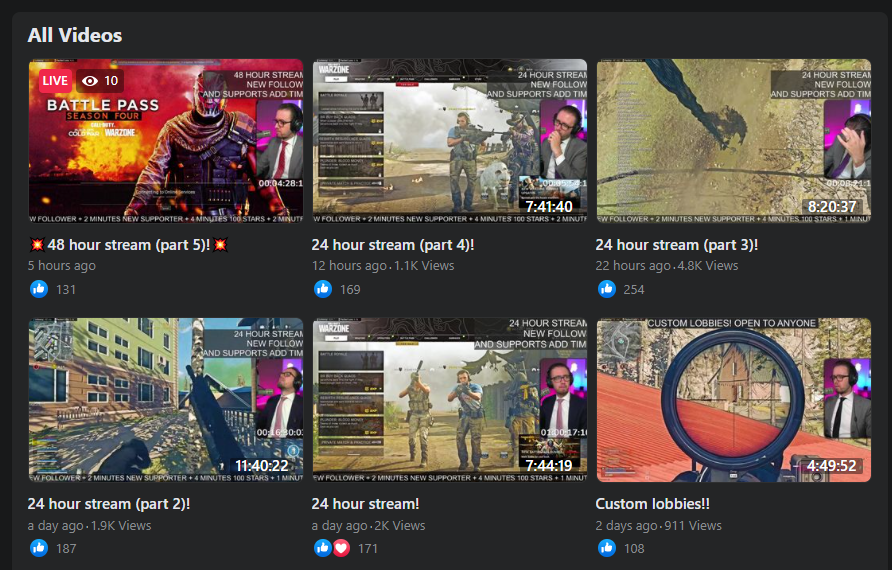Open the 24 hour stream part 3 thumbnail
The width and height of the screenshot is (892, 570).
point(733,141)
